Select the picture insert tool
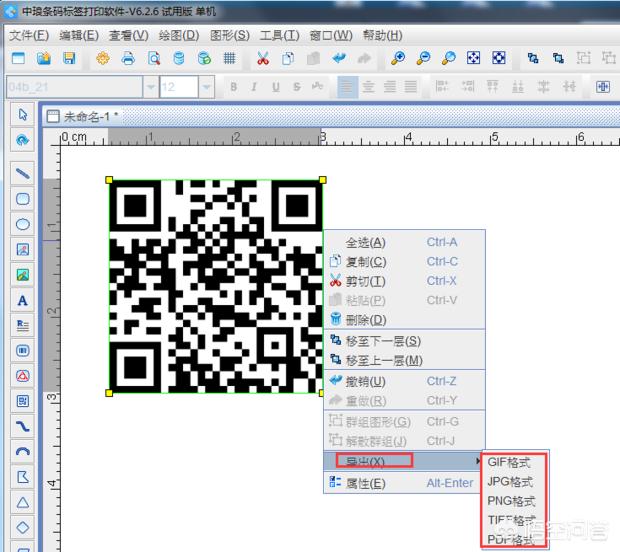The width and height of the screenshot is (620, 552). coord(23,275)
